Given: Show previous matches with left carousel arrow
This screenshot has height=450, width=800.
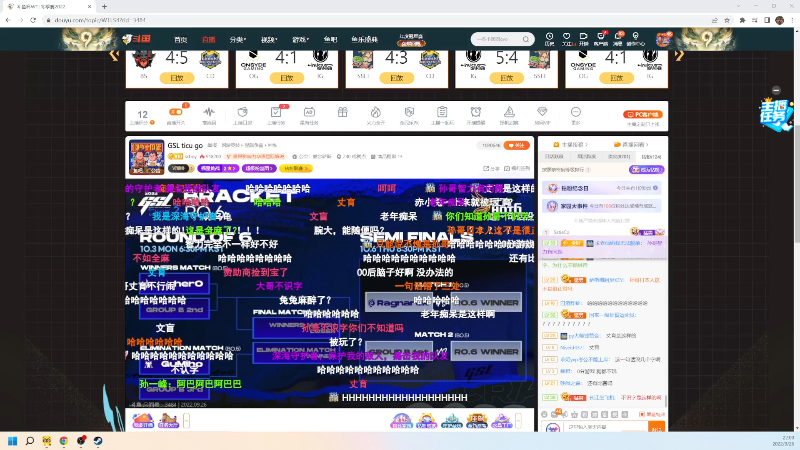Looking at the screenshot, I should pos(114,55).
